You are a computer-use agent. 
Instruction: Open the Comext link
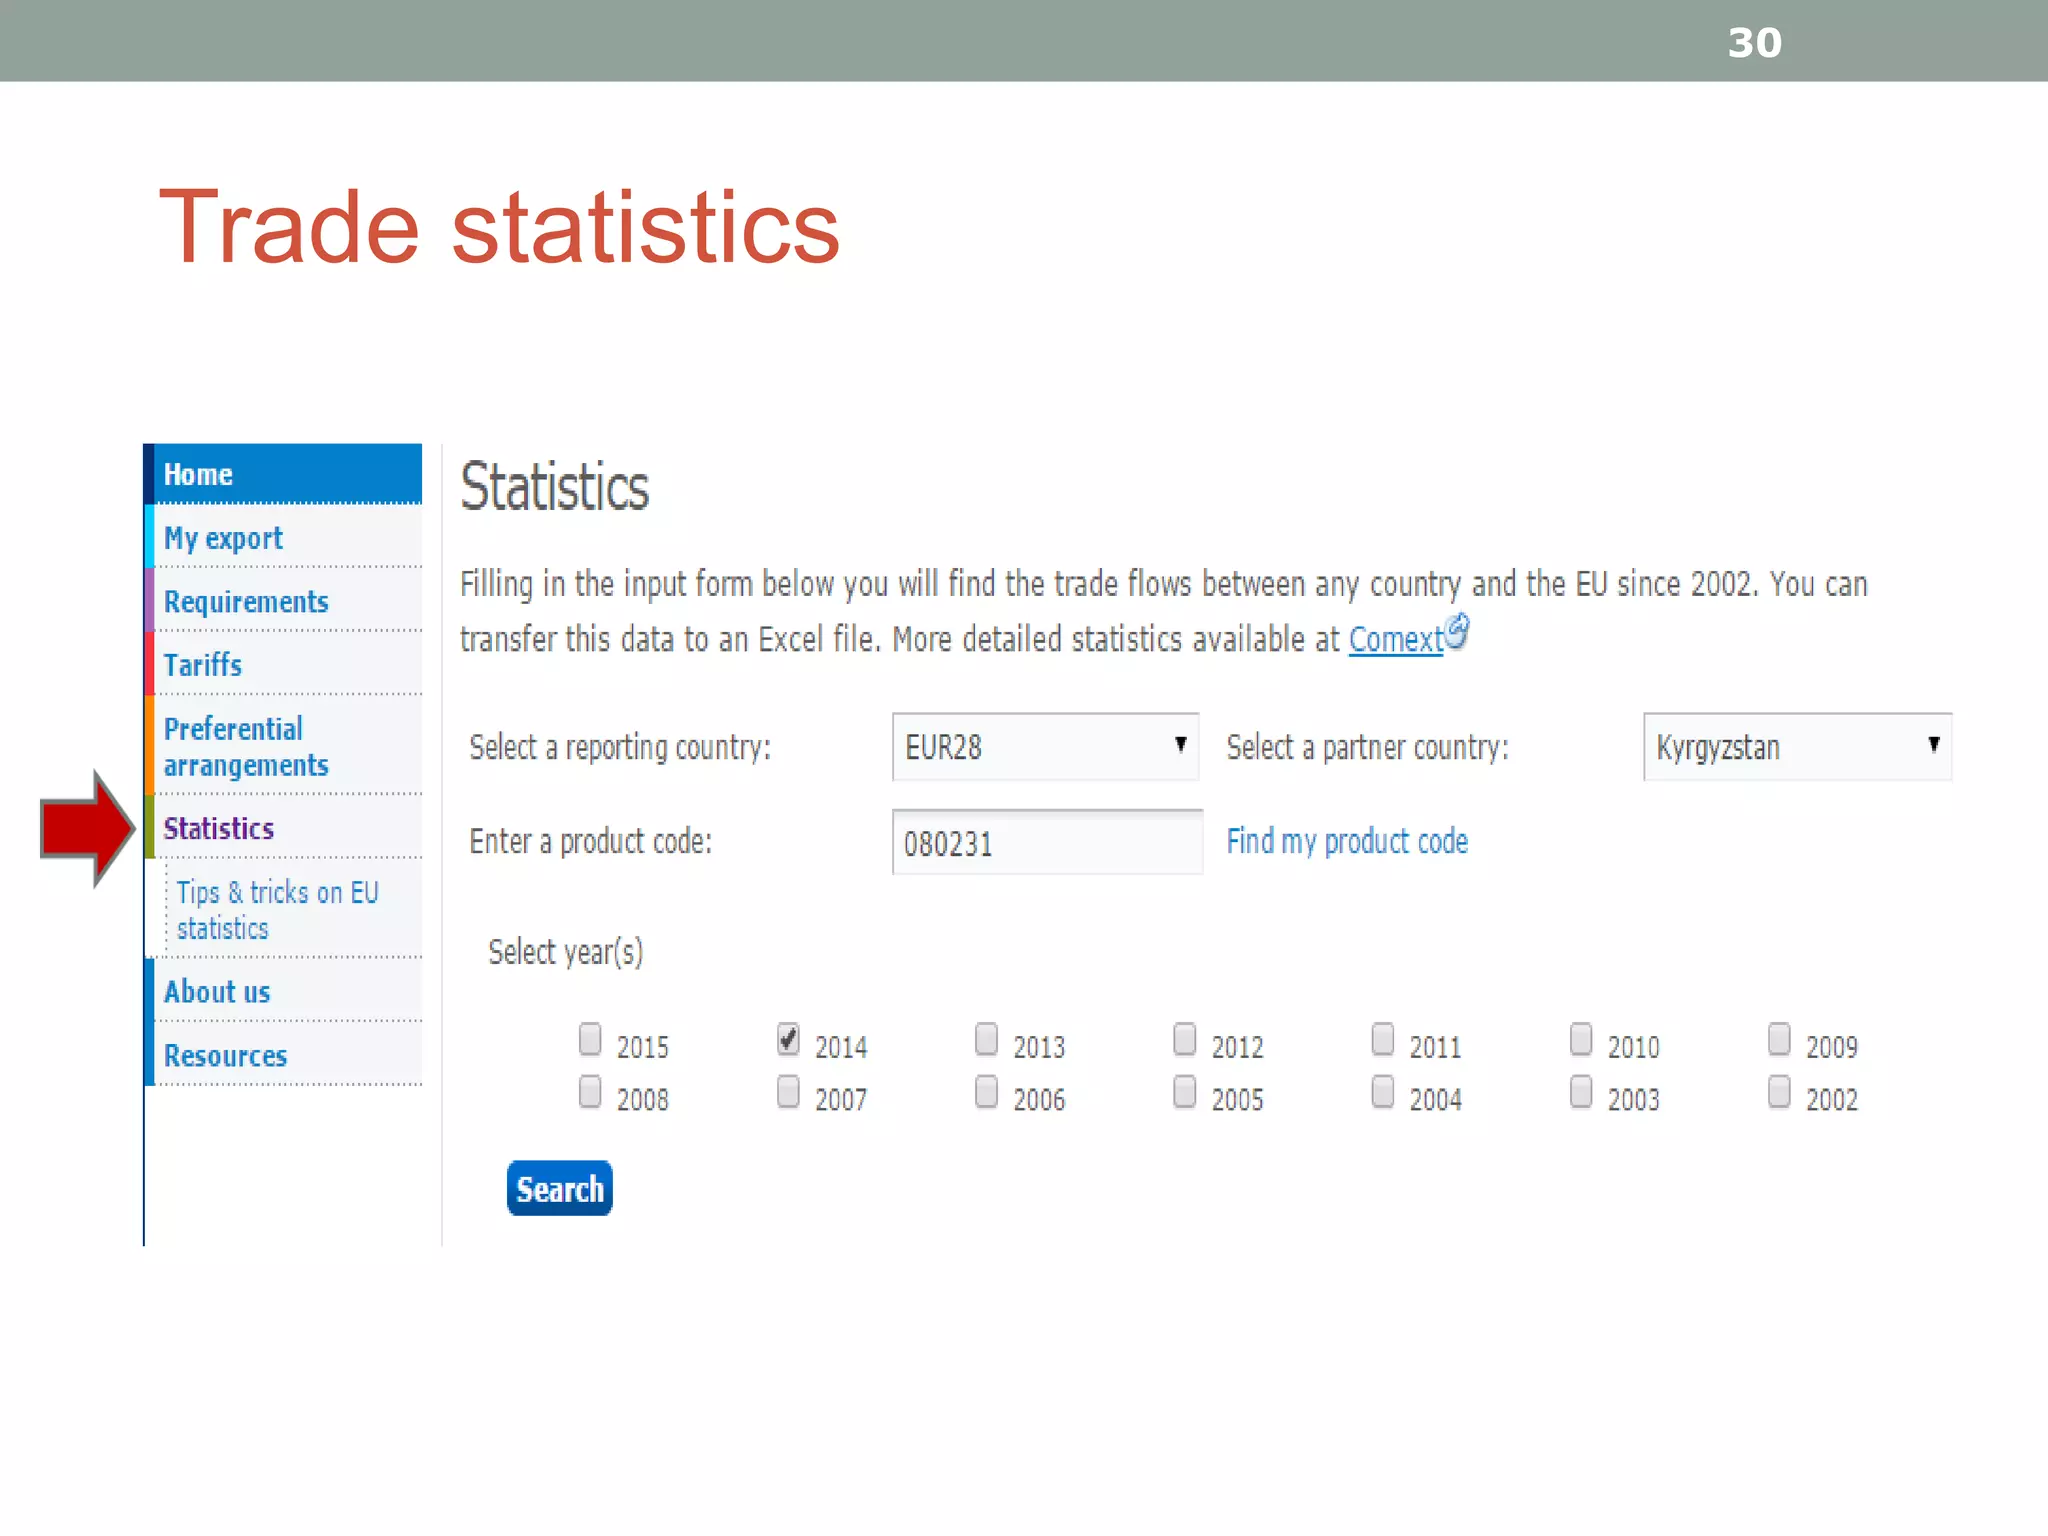pyautogui.click(x=1395, y=639)
